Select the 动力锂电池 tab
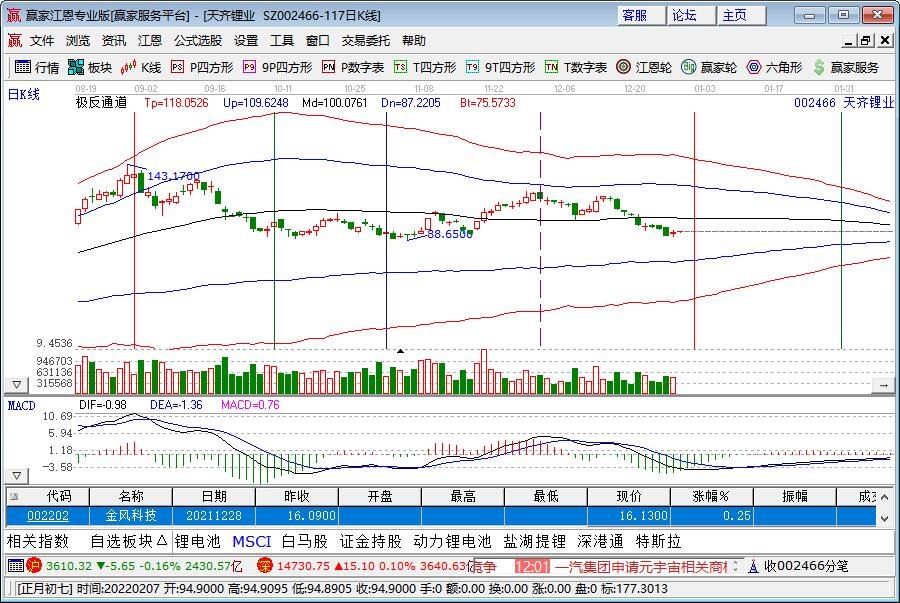 pyautogui.click(x=452, y=541)
